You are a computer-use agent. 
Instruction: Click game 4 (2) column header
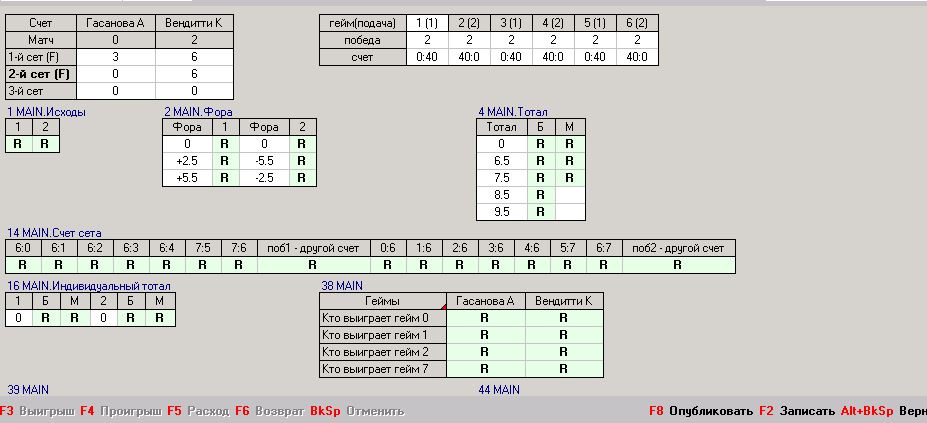[553, 23]
